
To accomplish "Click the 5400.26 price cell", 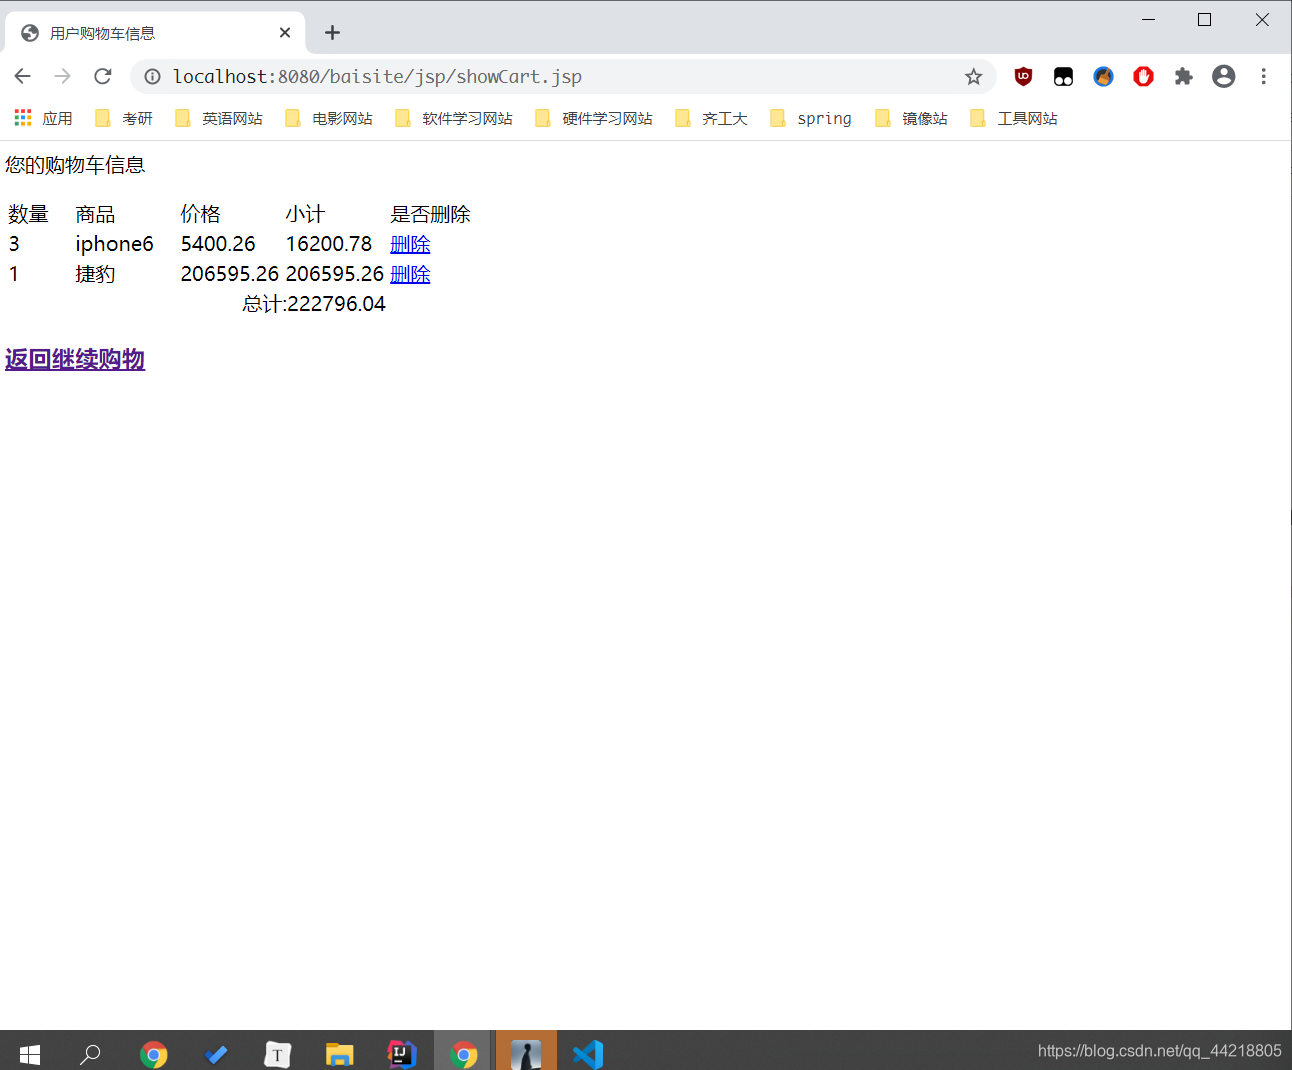I will click(218, 244).
